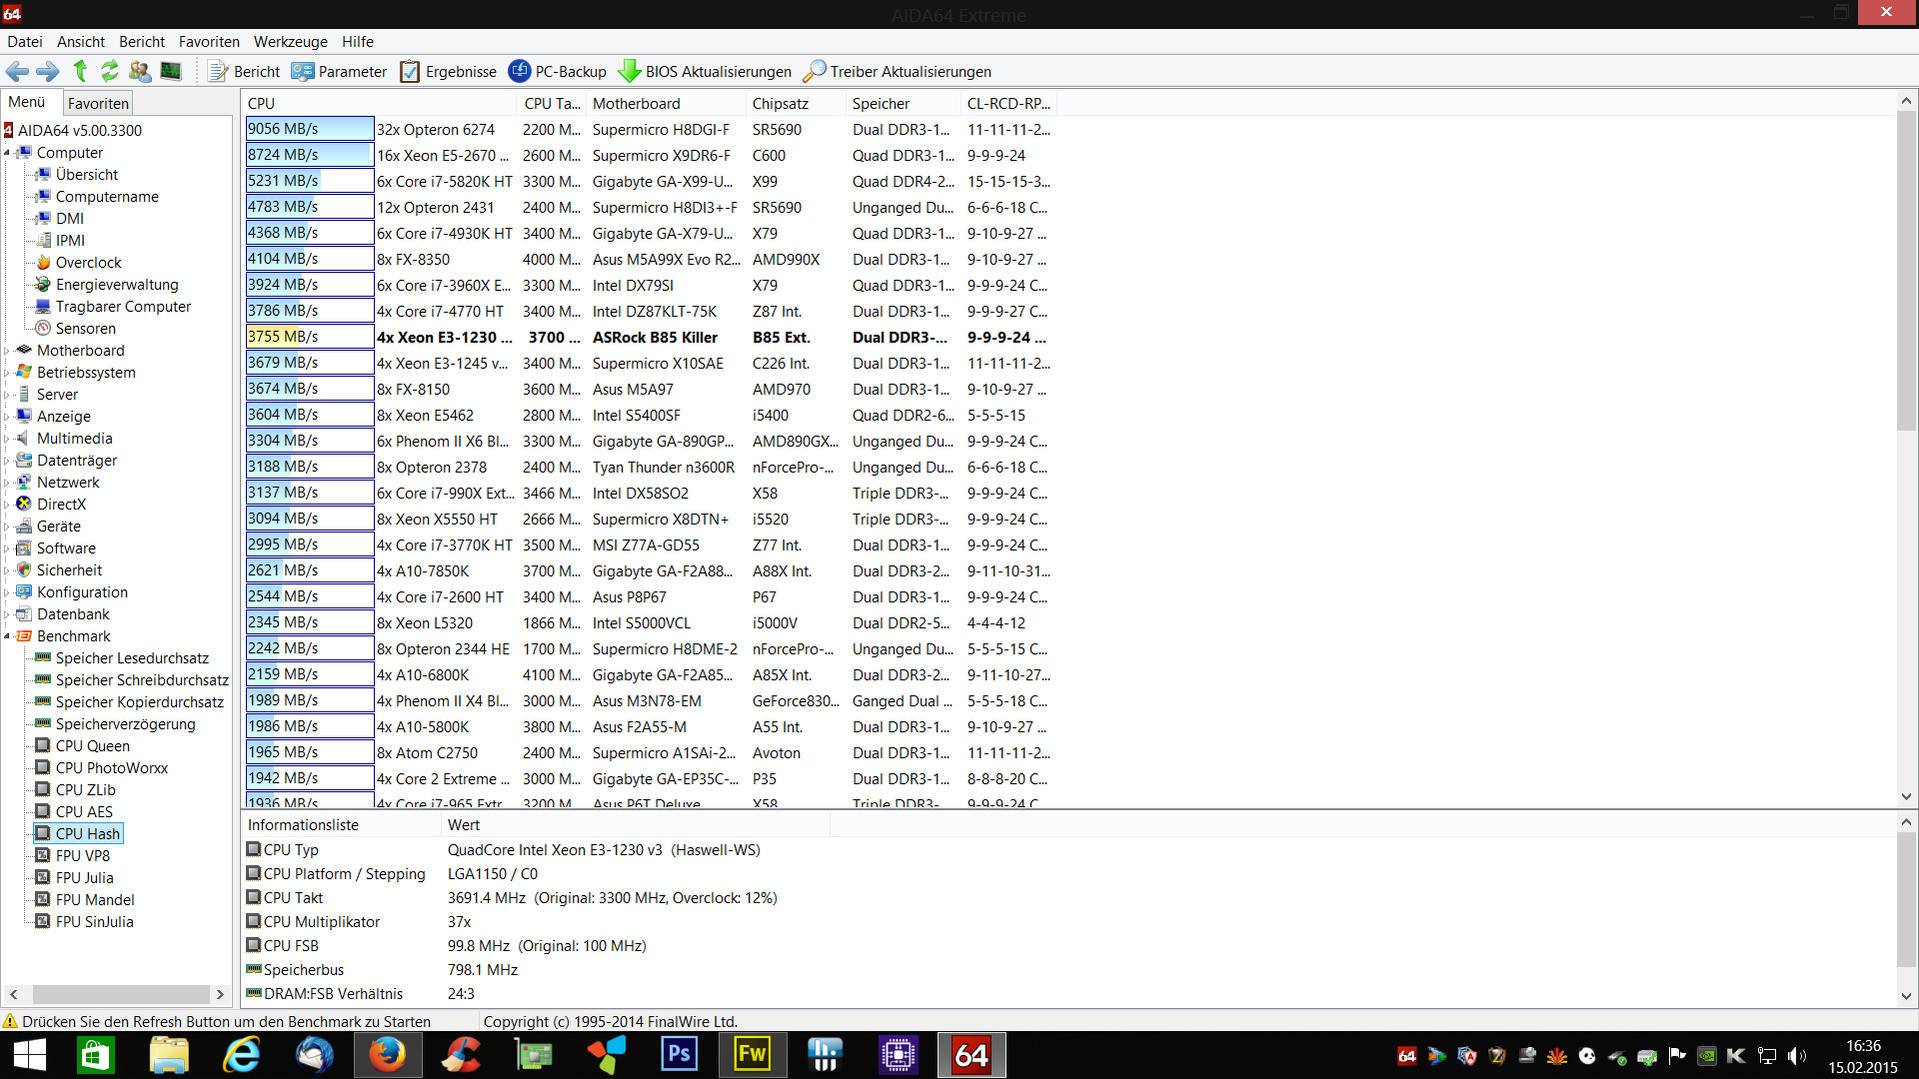Viewport: 1919px width, 1079px height.
Task: Open the Bericht menu
Action: pos(142,41)
